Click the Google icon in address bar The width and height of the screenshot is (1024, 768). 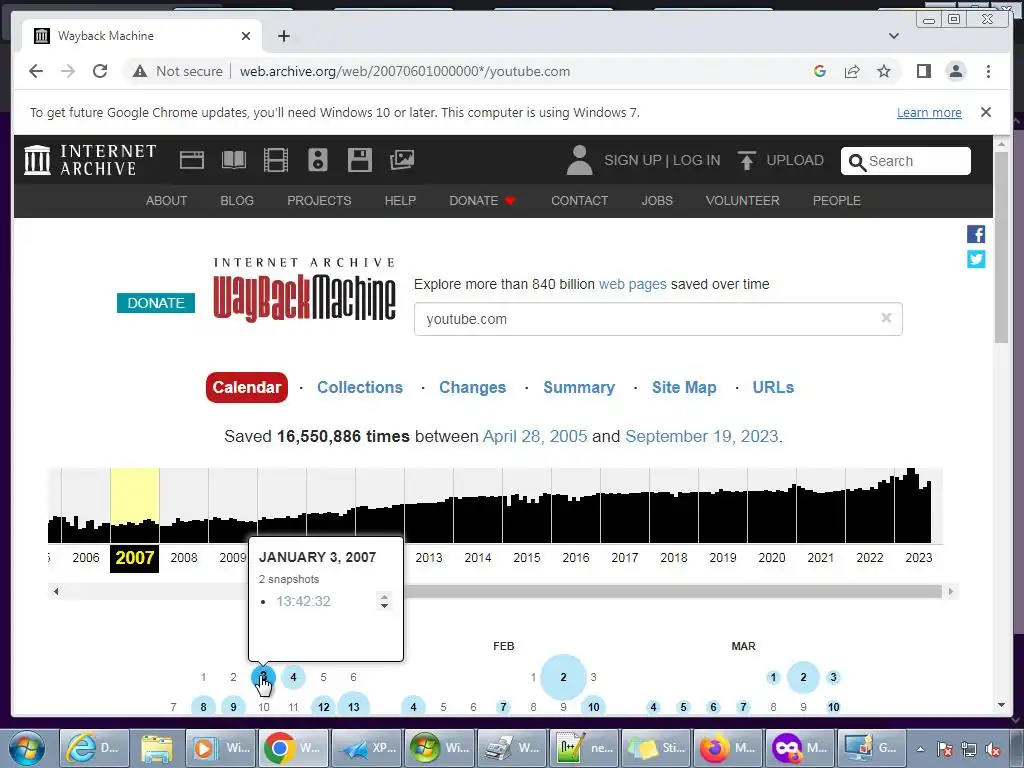click(820, 71)
